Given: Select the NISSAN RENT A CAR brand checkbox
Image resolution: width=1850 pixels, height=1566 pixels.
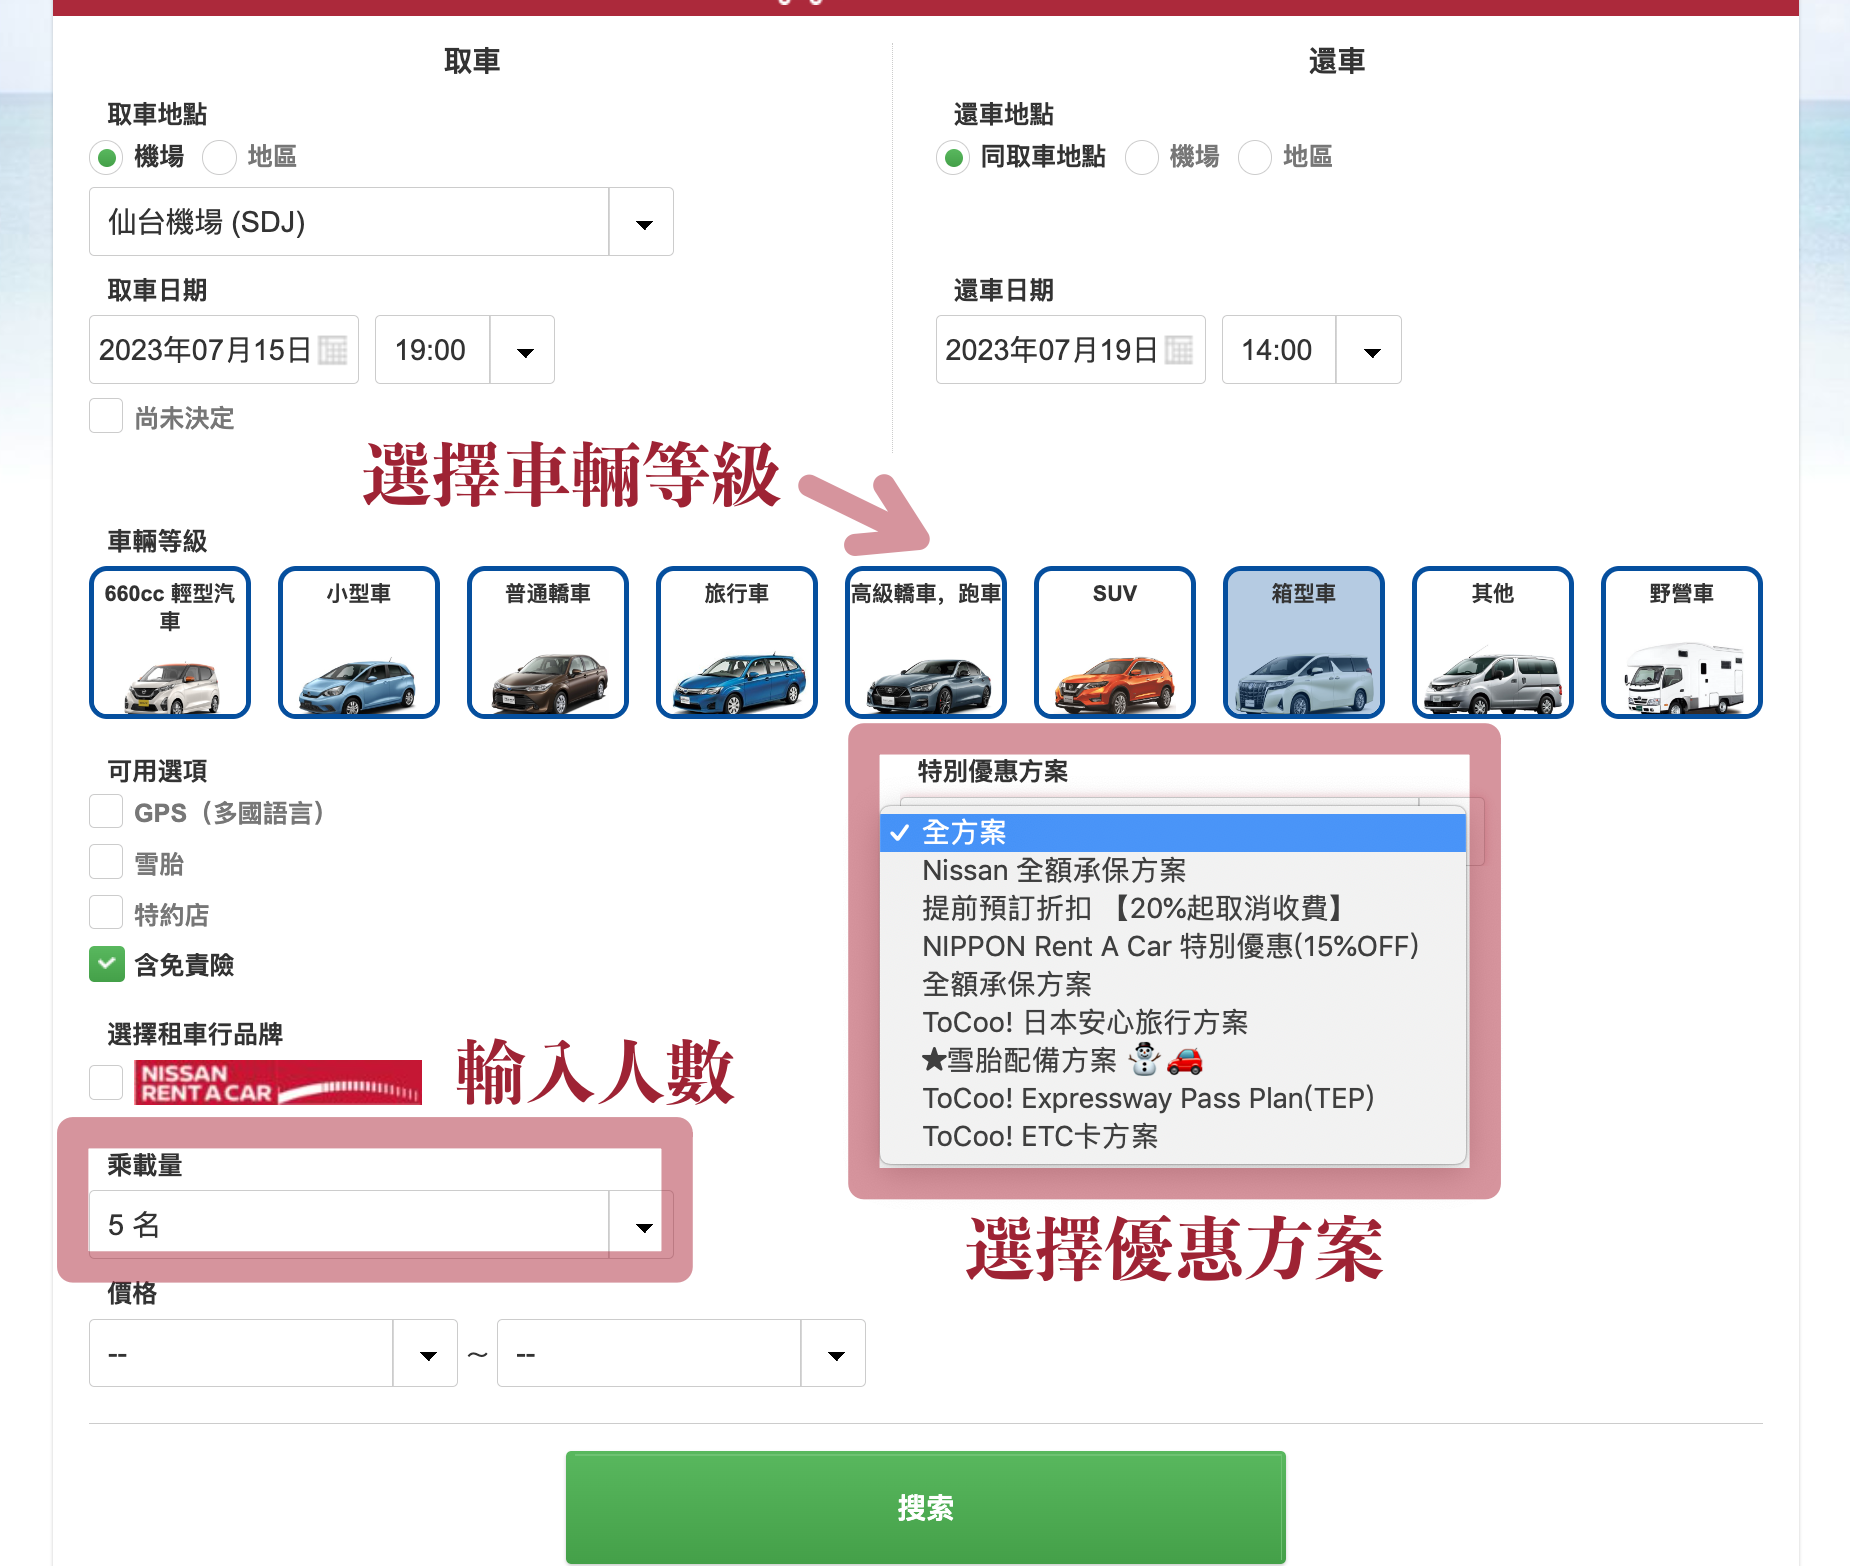Looking at the screenshot, I should point(106,1081).
